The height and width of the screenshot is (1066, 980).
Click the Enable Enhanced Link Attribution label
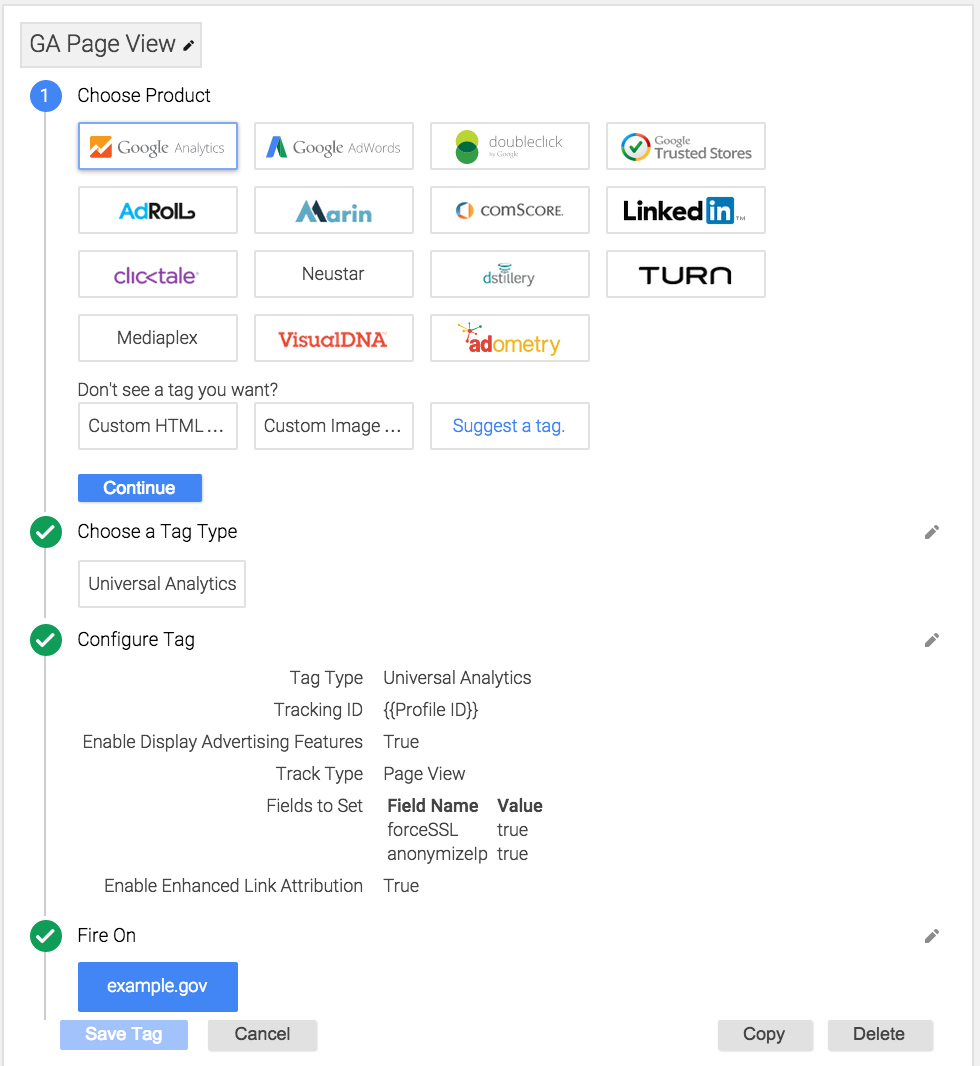coord(233,886)
